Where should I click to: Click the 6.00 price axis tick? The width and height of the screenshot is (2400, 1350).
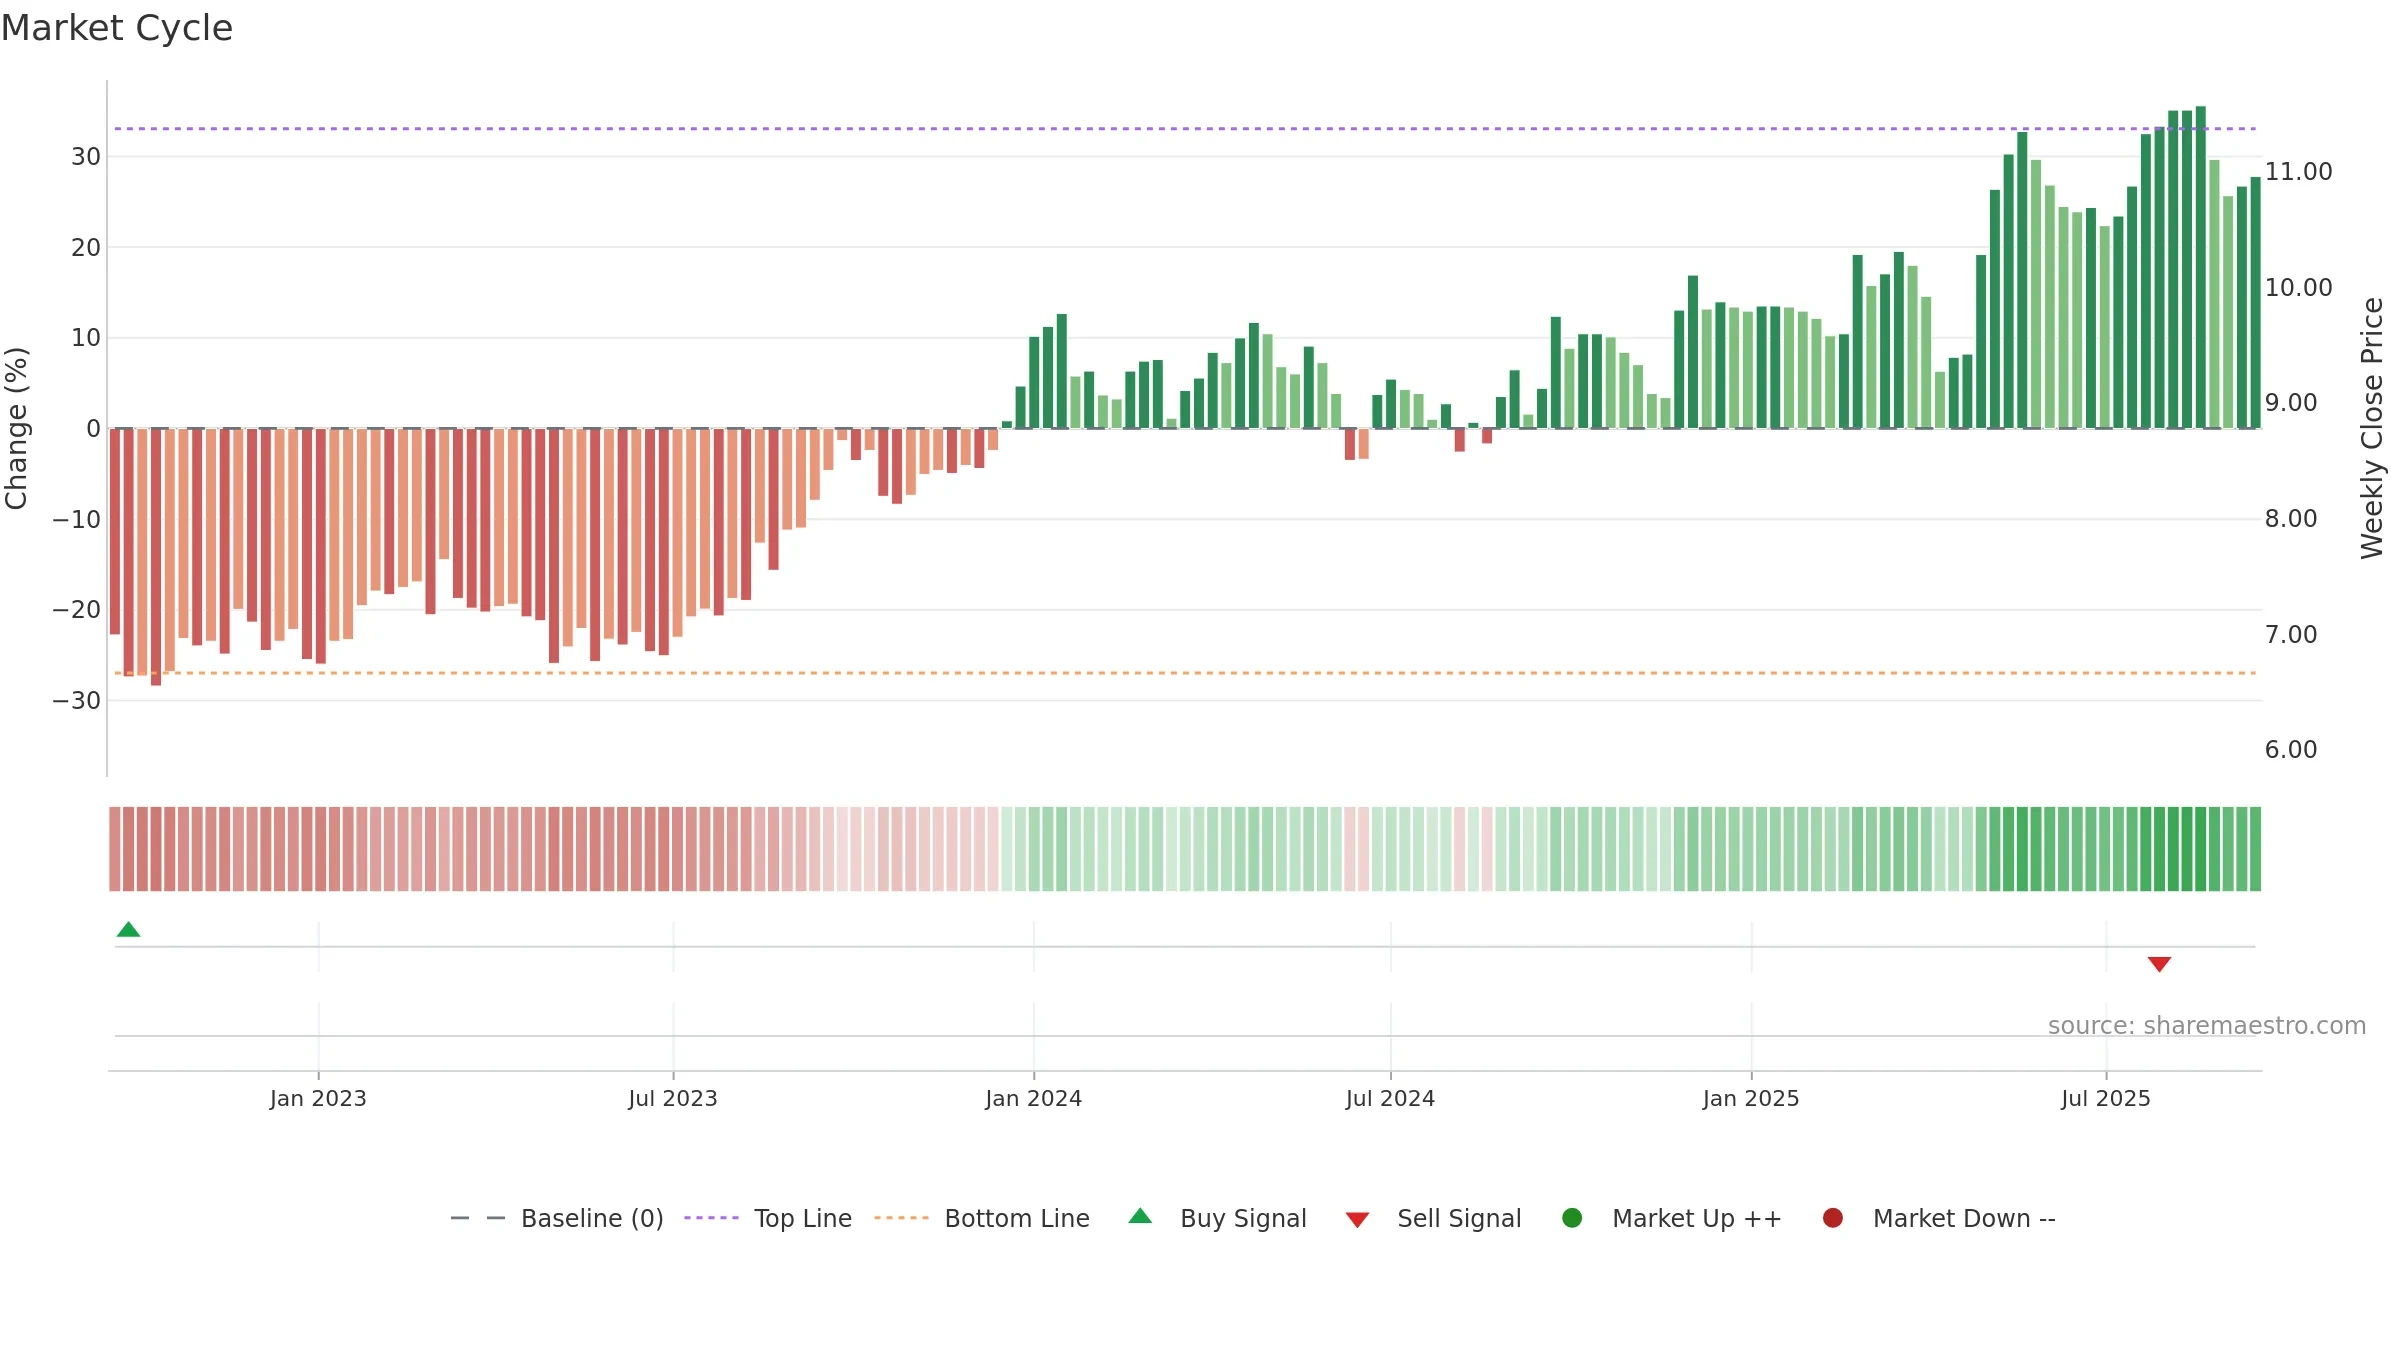pyautogui.click(x=2291, y=750)
